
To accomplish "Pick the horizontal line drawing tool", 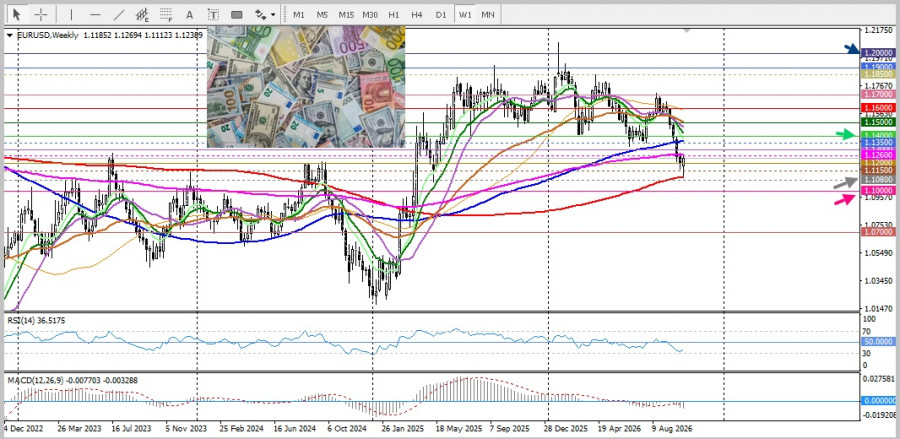I will 95,14.
